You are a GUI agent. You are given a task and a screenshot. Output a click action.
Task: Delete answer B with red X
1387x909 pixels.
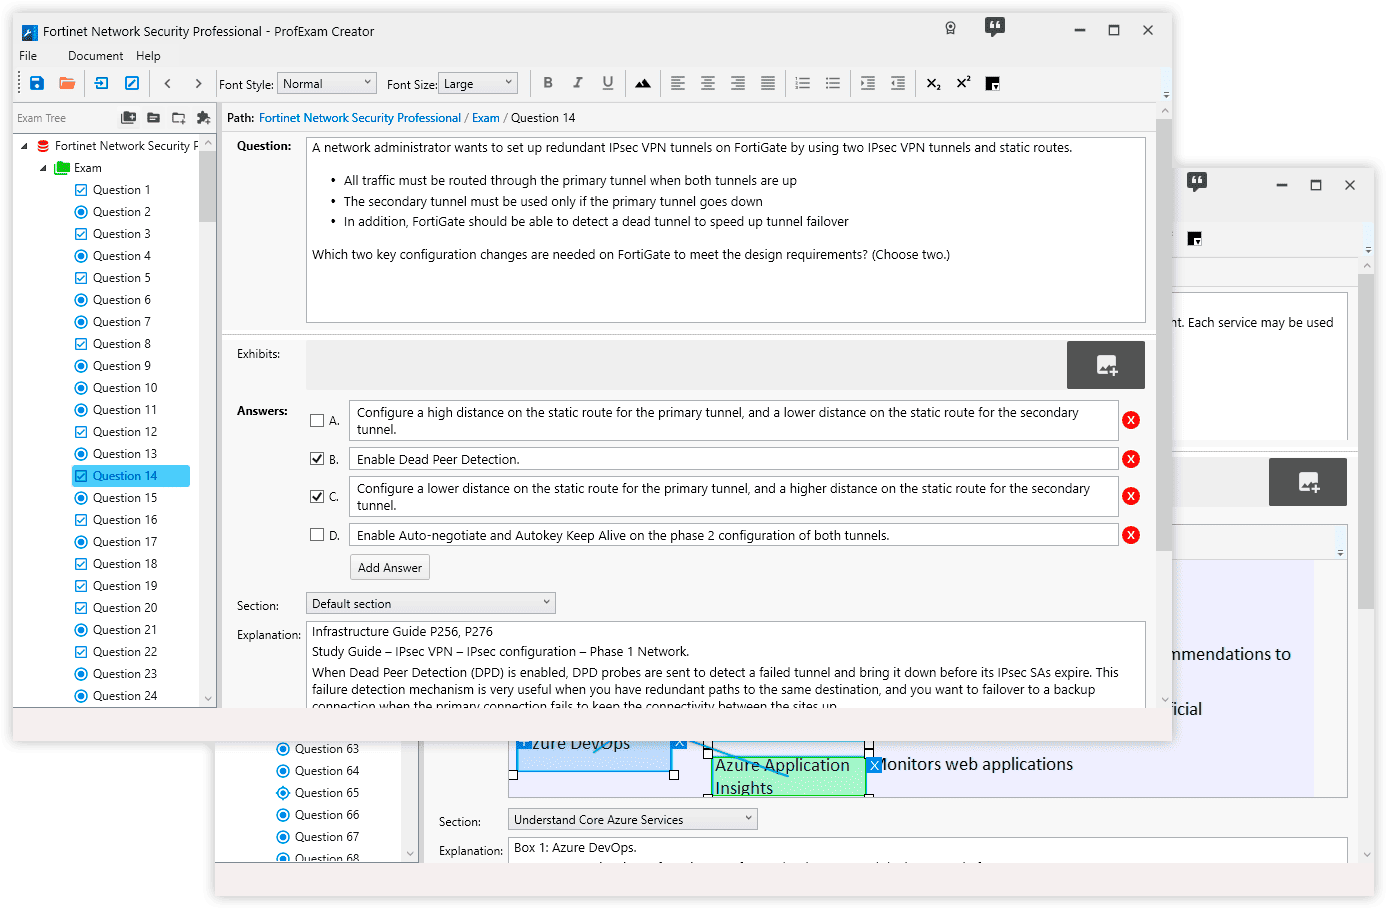(1131, 459)
